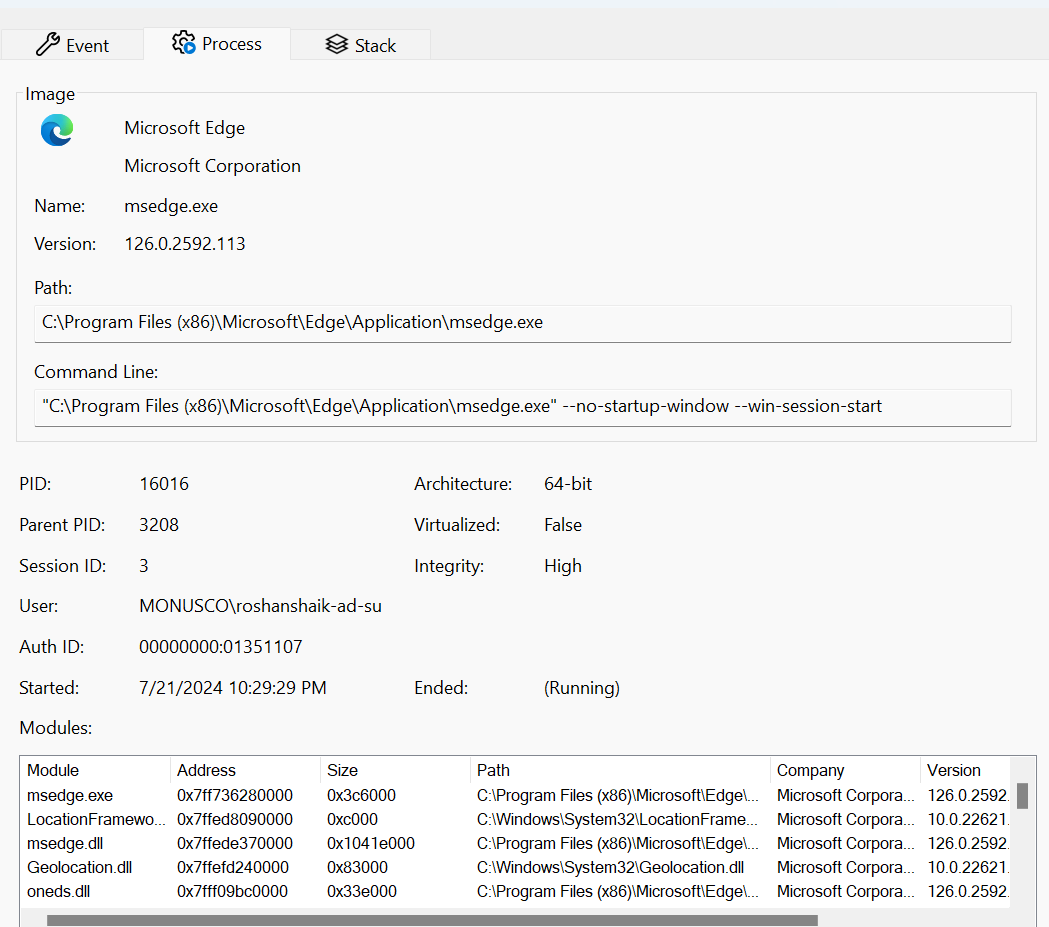The width and height of the screenshot is (1049, 927).
Task: Click the Virtualized value False
Action: 563,525
